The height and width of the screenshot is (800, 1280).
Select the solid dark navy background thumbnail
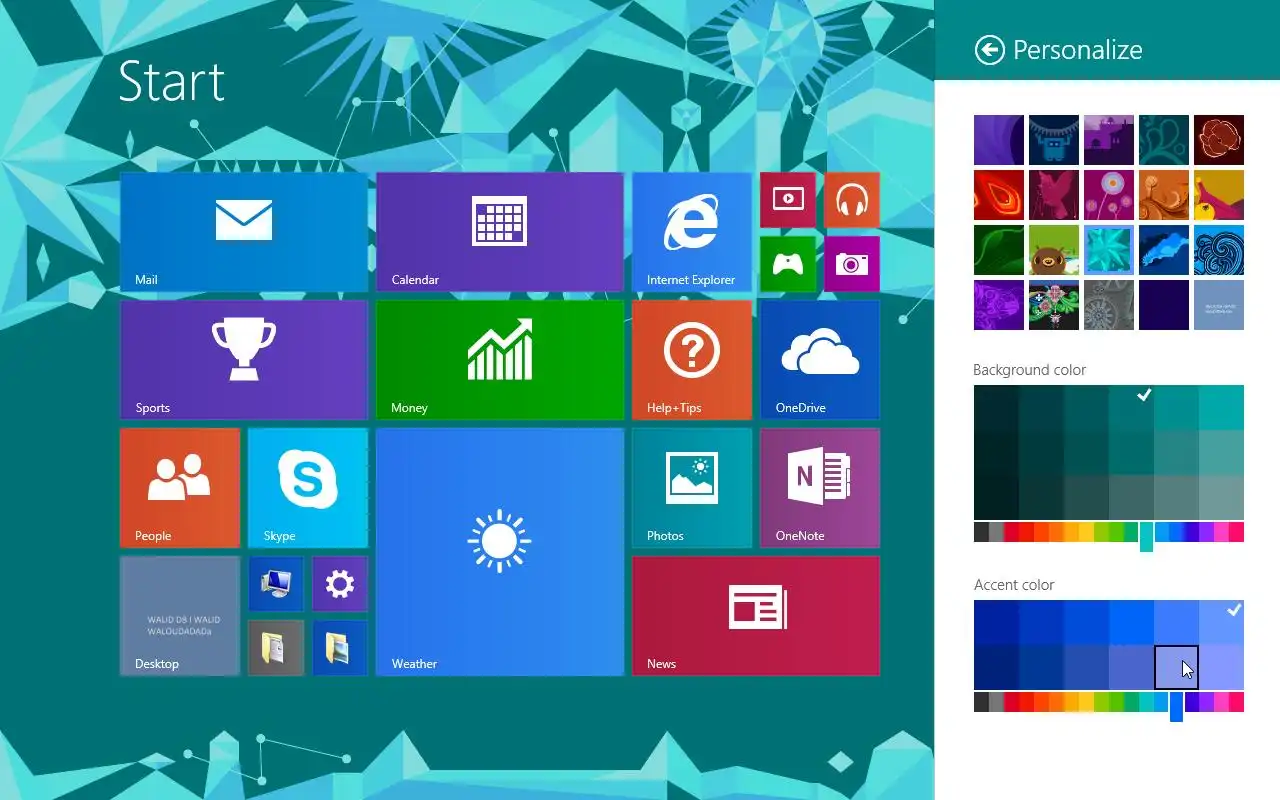(1164, 305)
